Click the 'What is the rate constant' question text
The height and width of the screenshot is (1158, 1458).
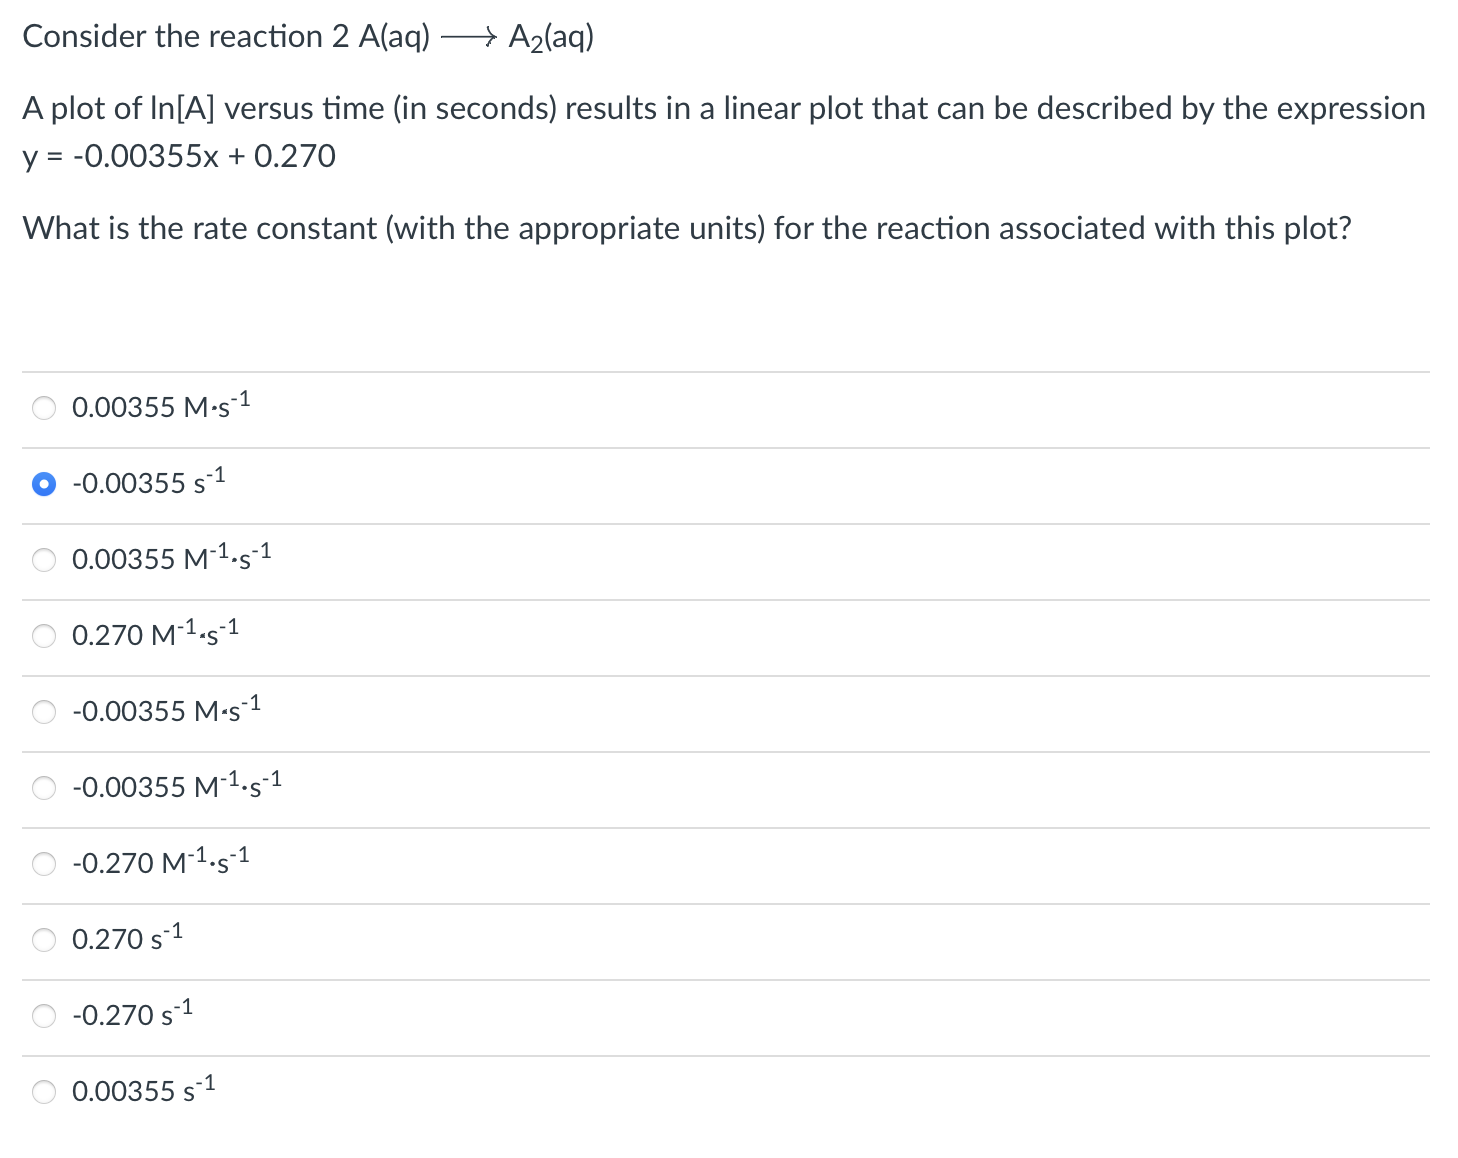[x=687, y=229]
